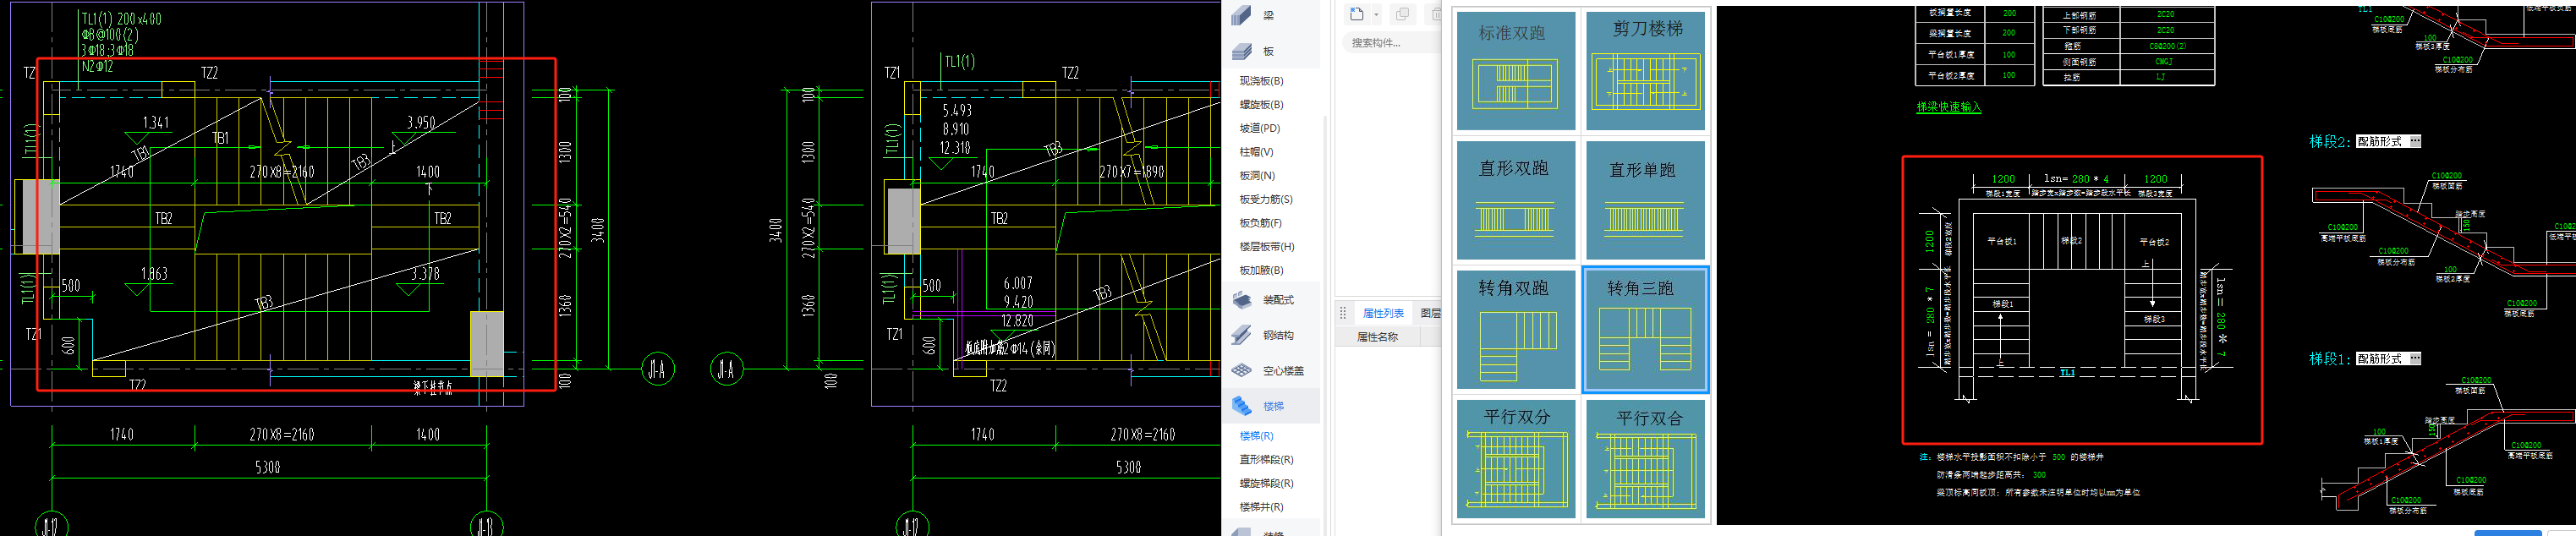
Task: Edit the 梯段1宽度 value 1200
Action: 2003,179
